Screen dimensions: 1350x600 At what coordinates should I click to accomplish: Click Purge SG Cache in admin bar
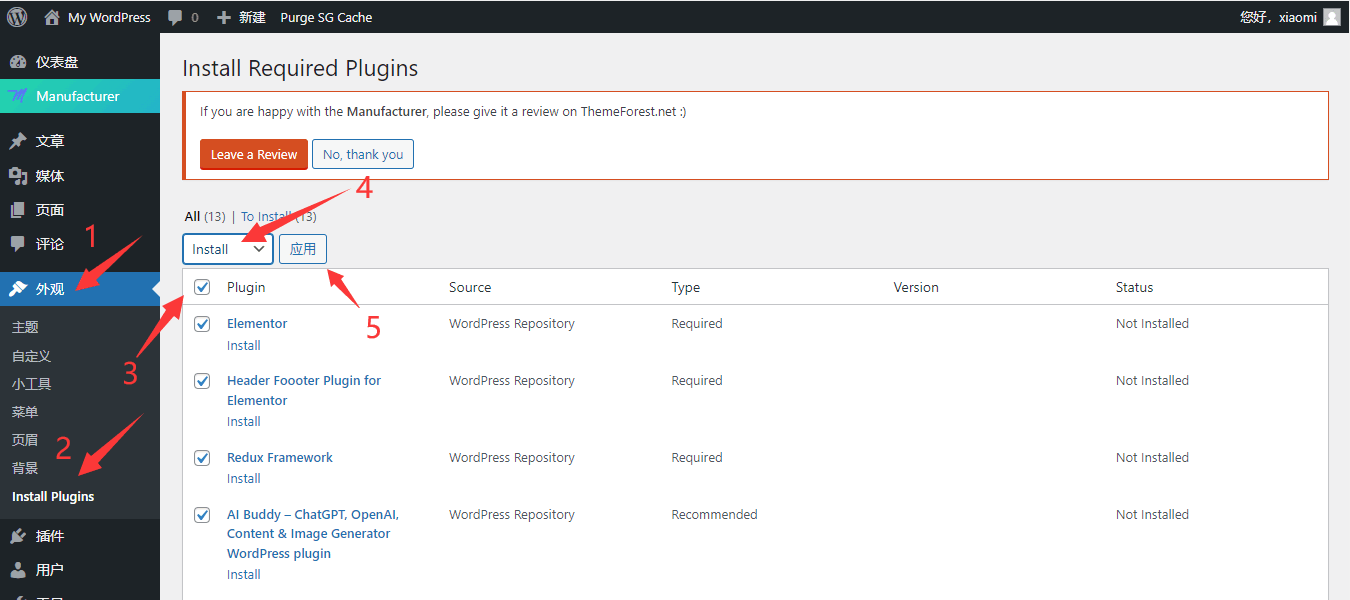pyautogui.click(x=326, y=17)
